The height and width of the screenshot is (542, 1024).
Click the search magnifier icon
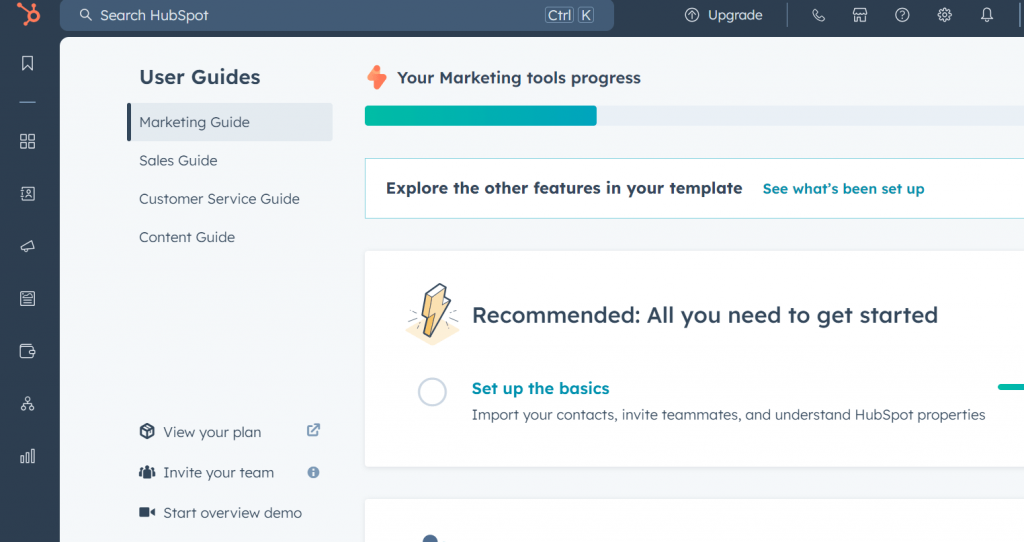point(86,14)
